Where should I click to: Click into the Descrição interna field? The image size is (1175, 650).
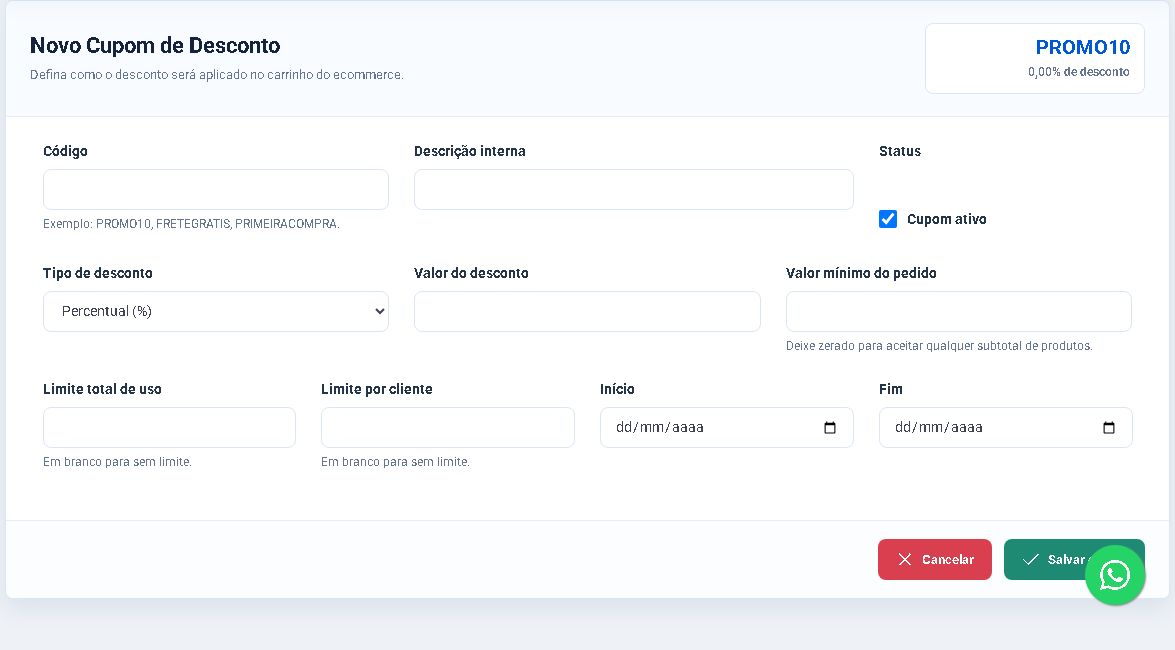[x=633, y=189]
